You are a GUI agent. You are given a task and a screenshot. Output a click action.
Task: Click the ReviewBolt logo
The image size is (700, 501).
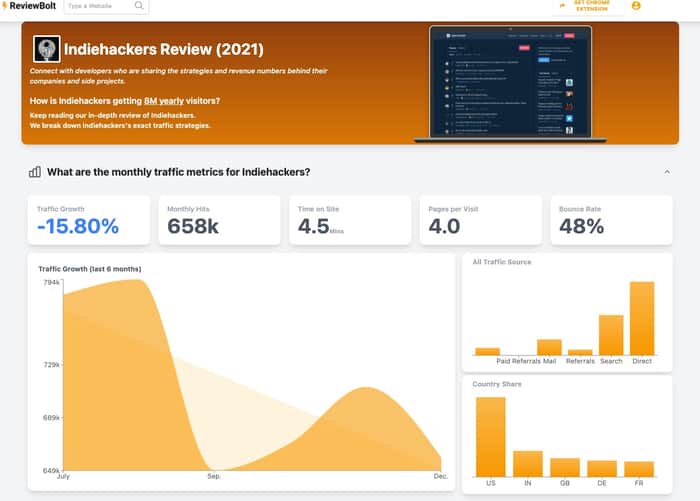29,6
